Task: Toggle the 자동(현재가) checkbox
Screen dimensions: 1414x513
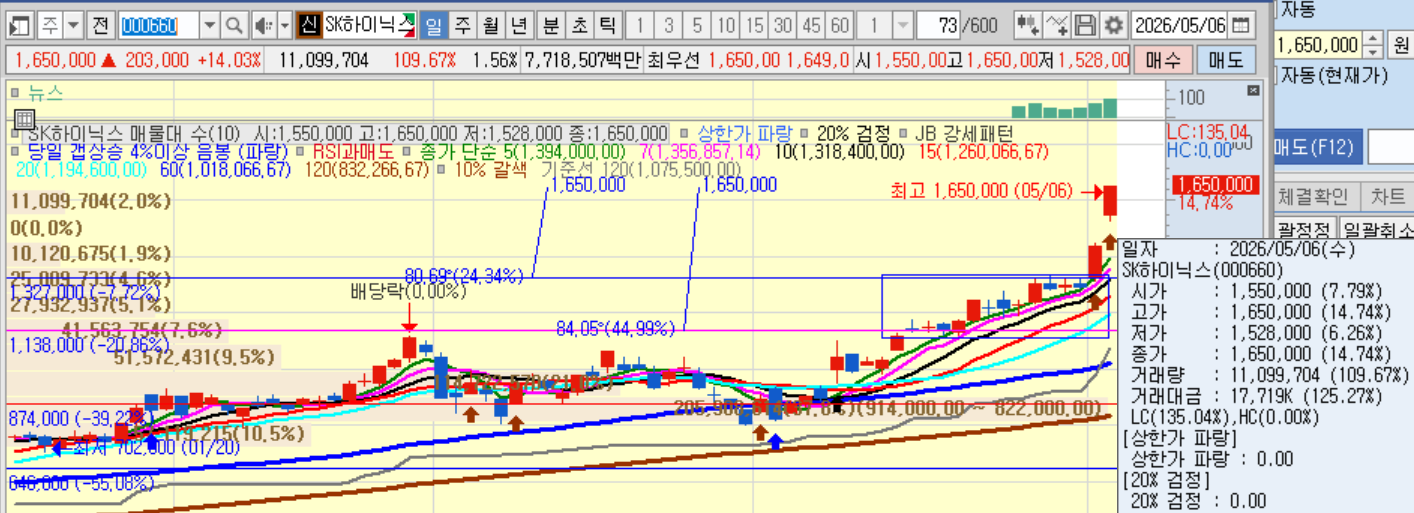Action: point(1276,74)
